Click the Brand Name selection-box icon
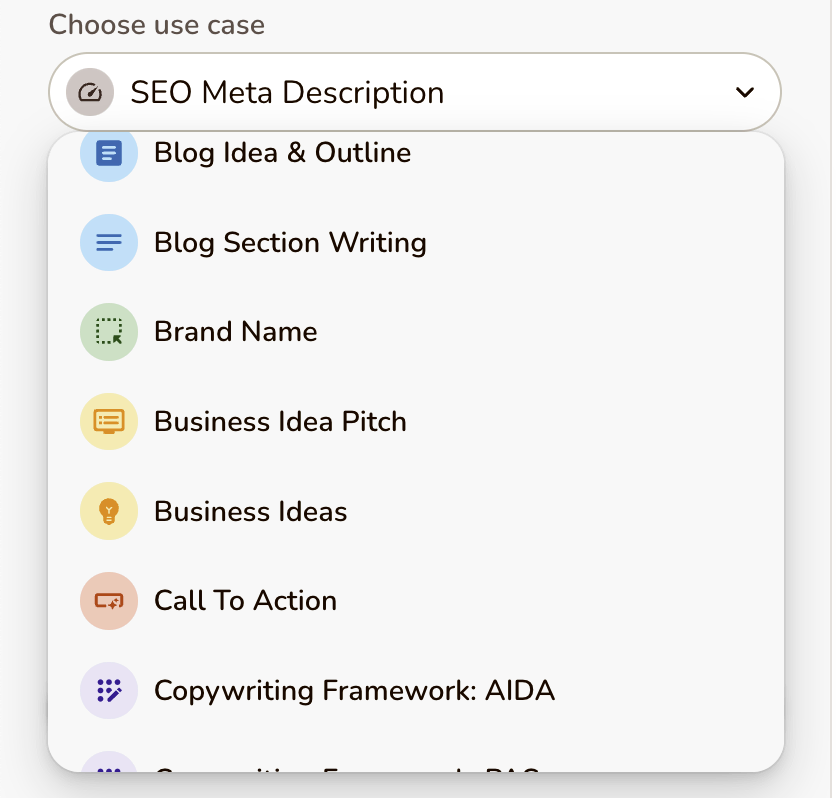This screenshot has height=798, width=836. [x=108, y=332]
